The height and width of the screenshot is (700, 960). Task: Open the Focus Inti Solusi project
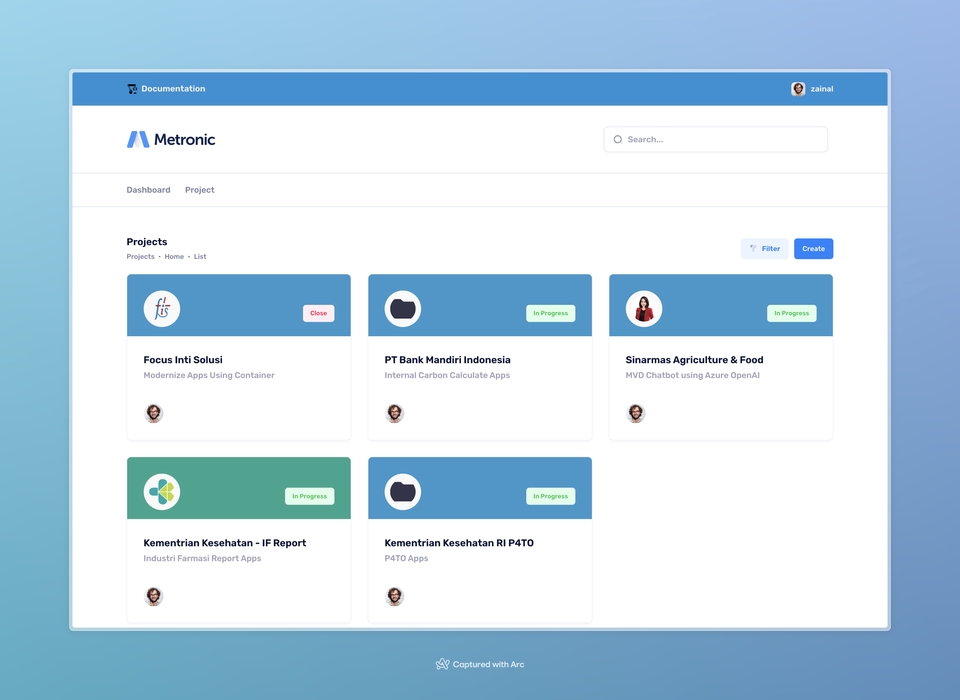183,359
